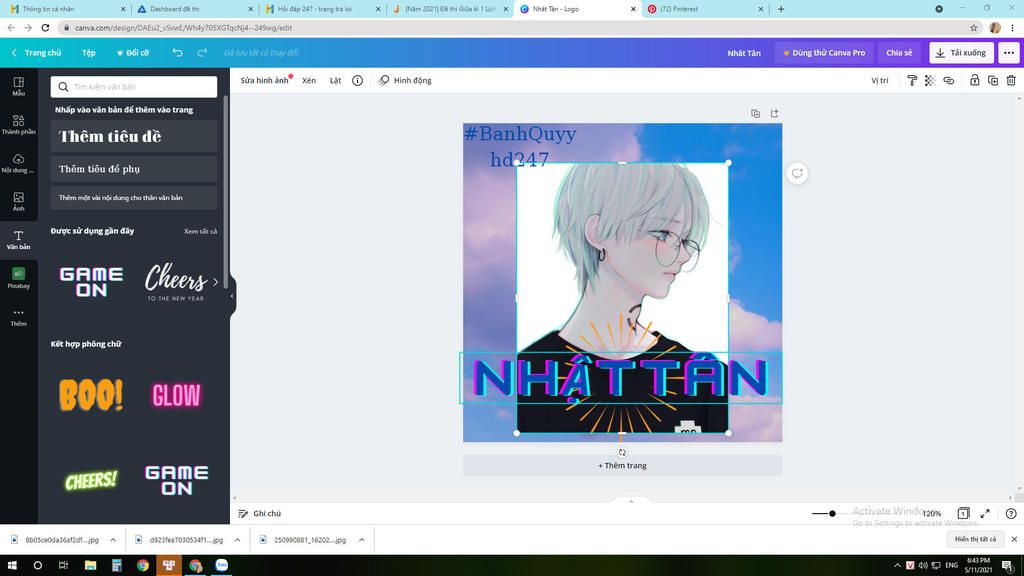This screenshot has width=1024, height=576.
Task: Click the duplicate element icon in toolbar
Action: tap(993, 80)
